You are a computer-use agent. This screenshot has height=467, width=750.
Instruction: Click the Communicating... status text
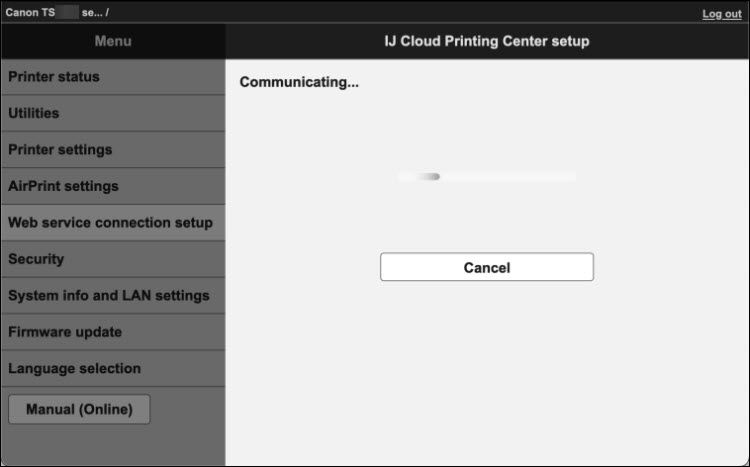coord(299,82)
